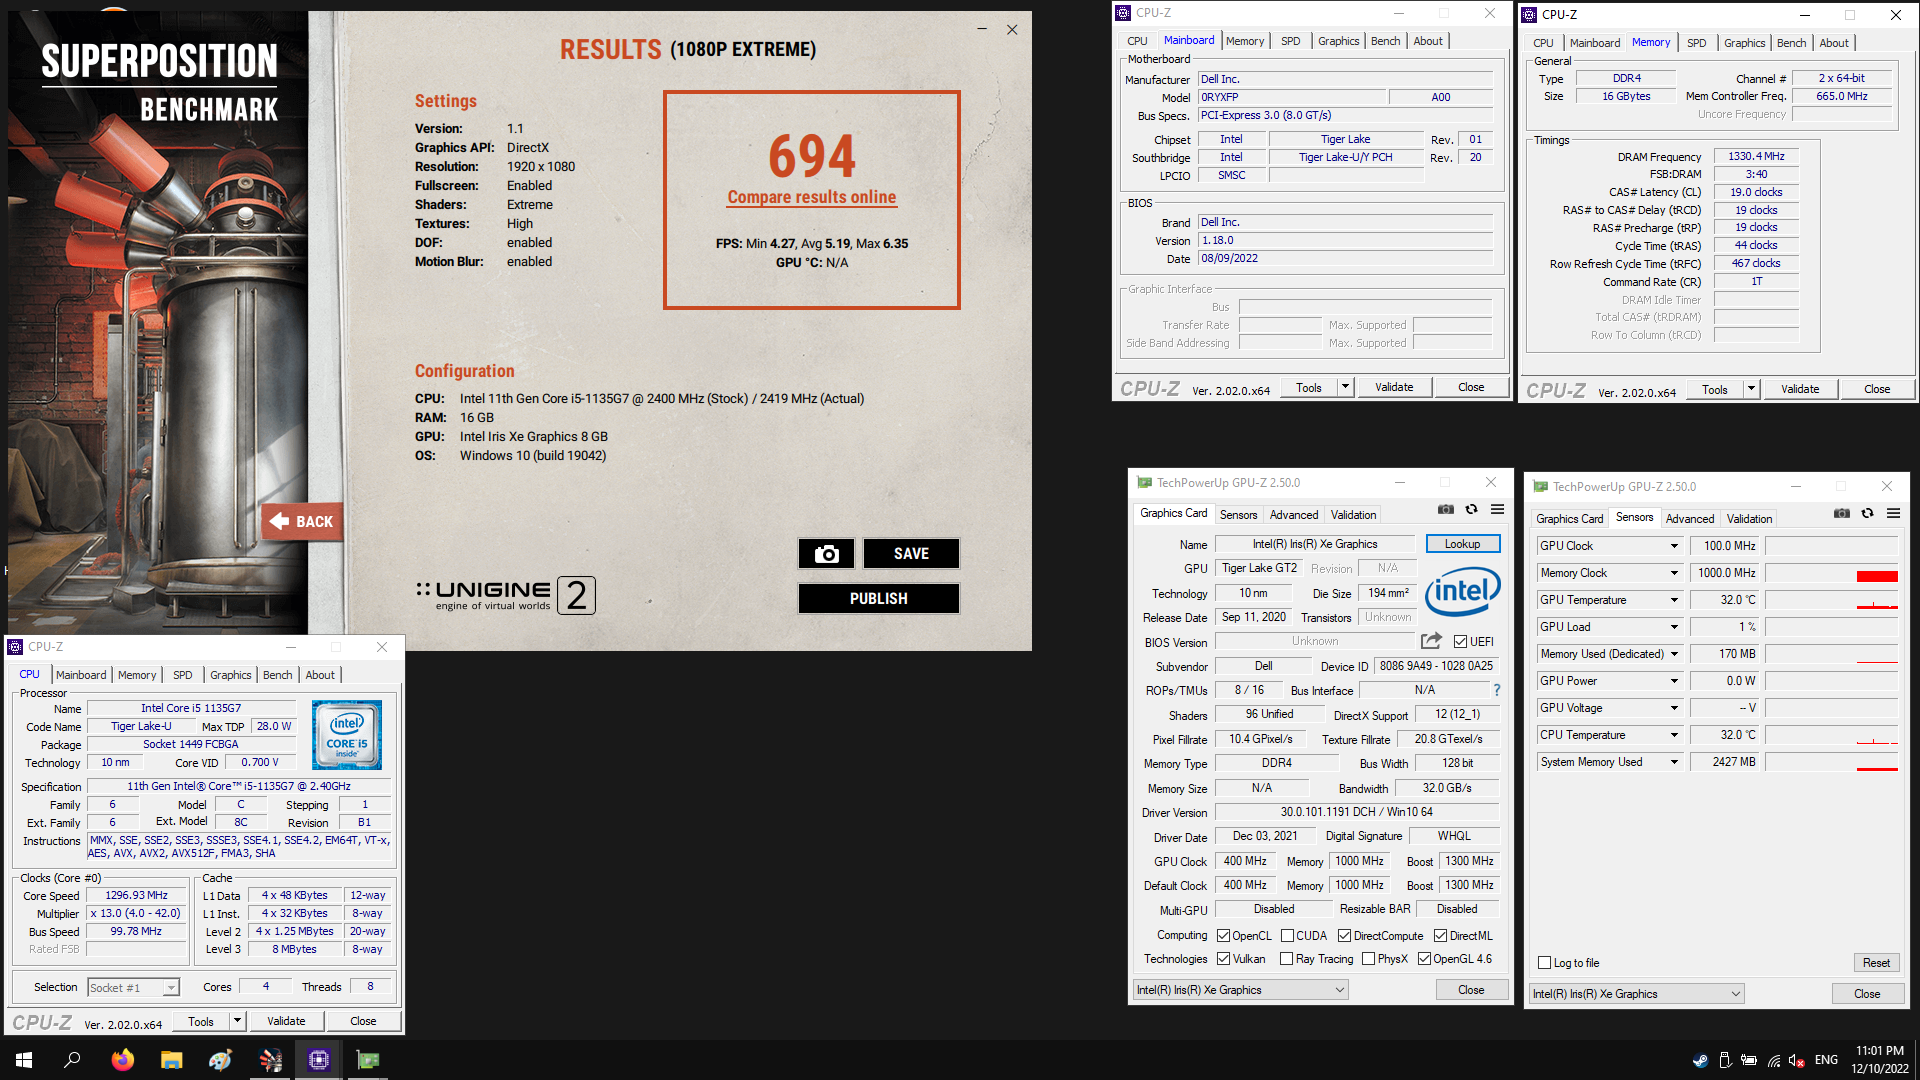1920x1080 pixels.
Task: Click System Memory Used sensor graph
Action: 1831,762
